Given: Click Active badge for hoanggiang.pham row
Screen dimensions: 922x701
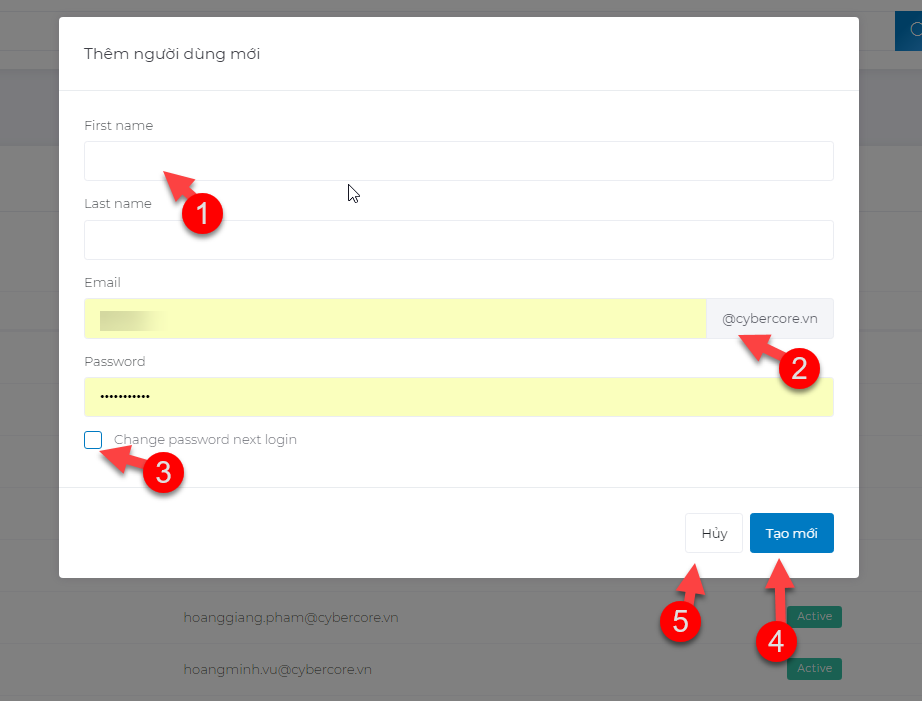Looking at the screenshot, I should click(814, 616).
